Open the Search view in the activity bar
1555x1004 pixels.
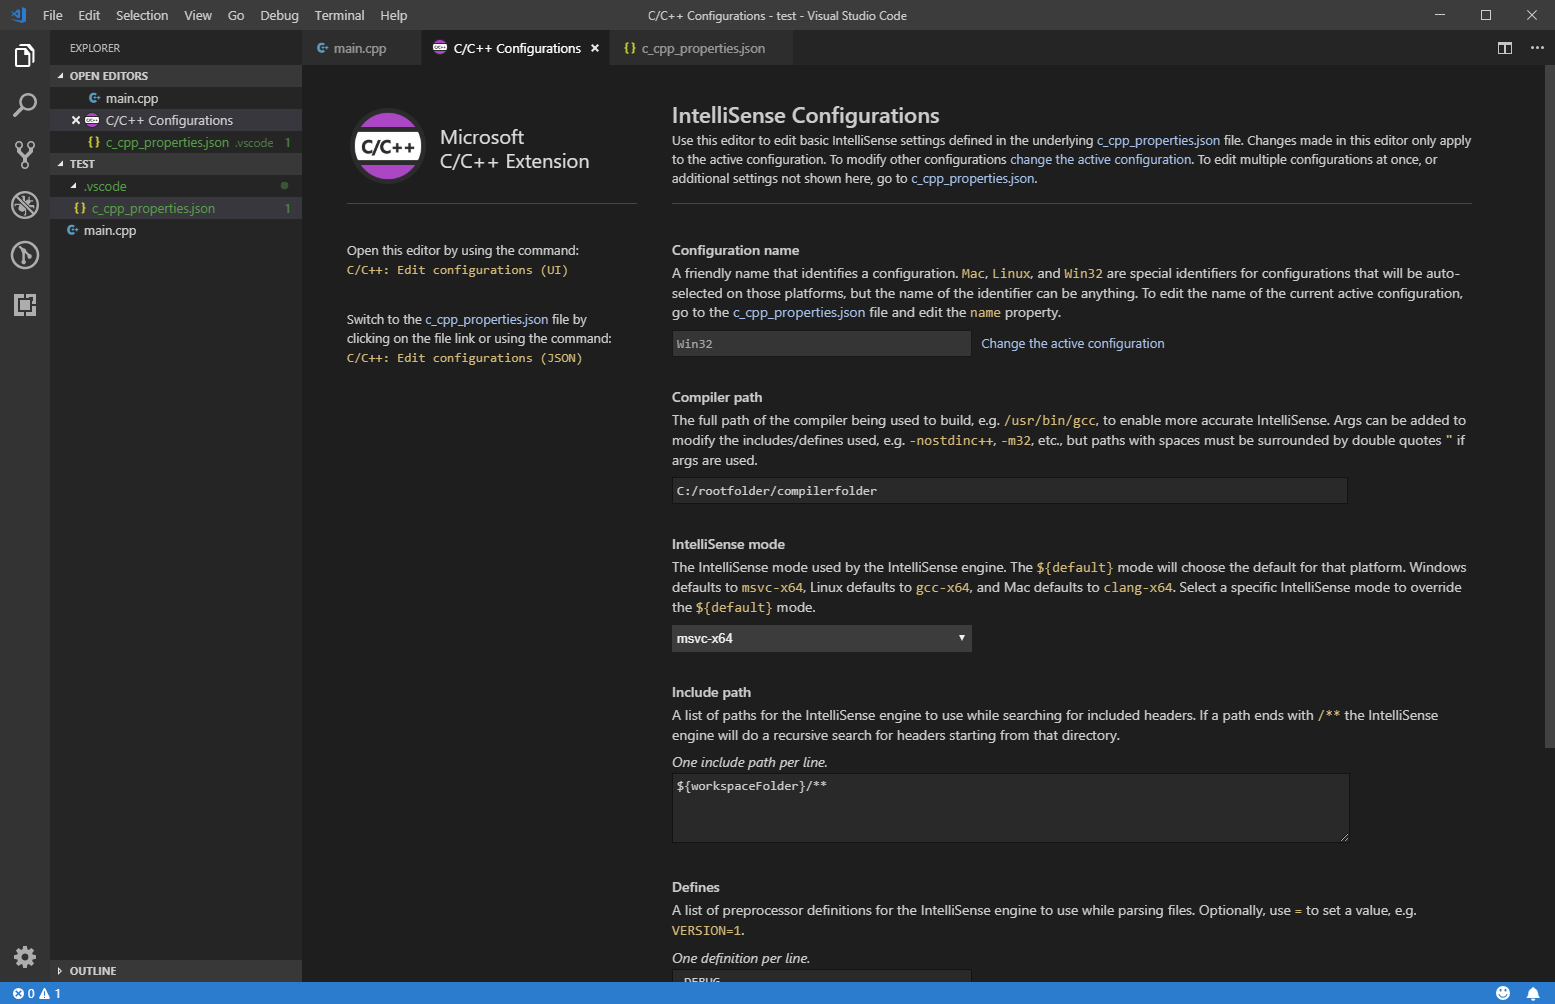pyautogui.click(x=24, y=105)
